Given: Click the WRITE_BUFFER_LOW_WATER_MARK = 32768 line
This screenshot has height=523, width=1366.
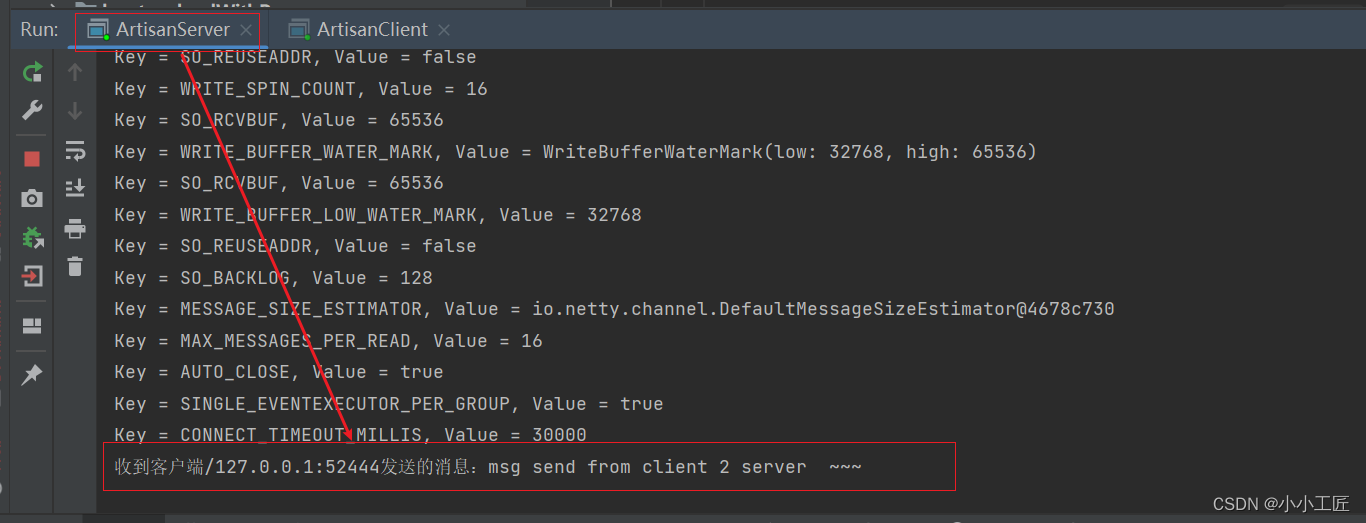Looking at the screenshot, I should (x=378, y=215).
